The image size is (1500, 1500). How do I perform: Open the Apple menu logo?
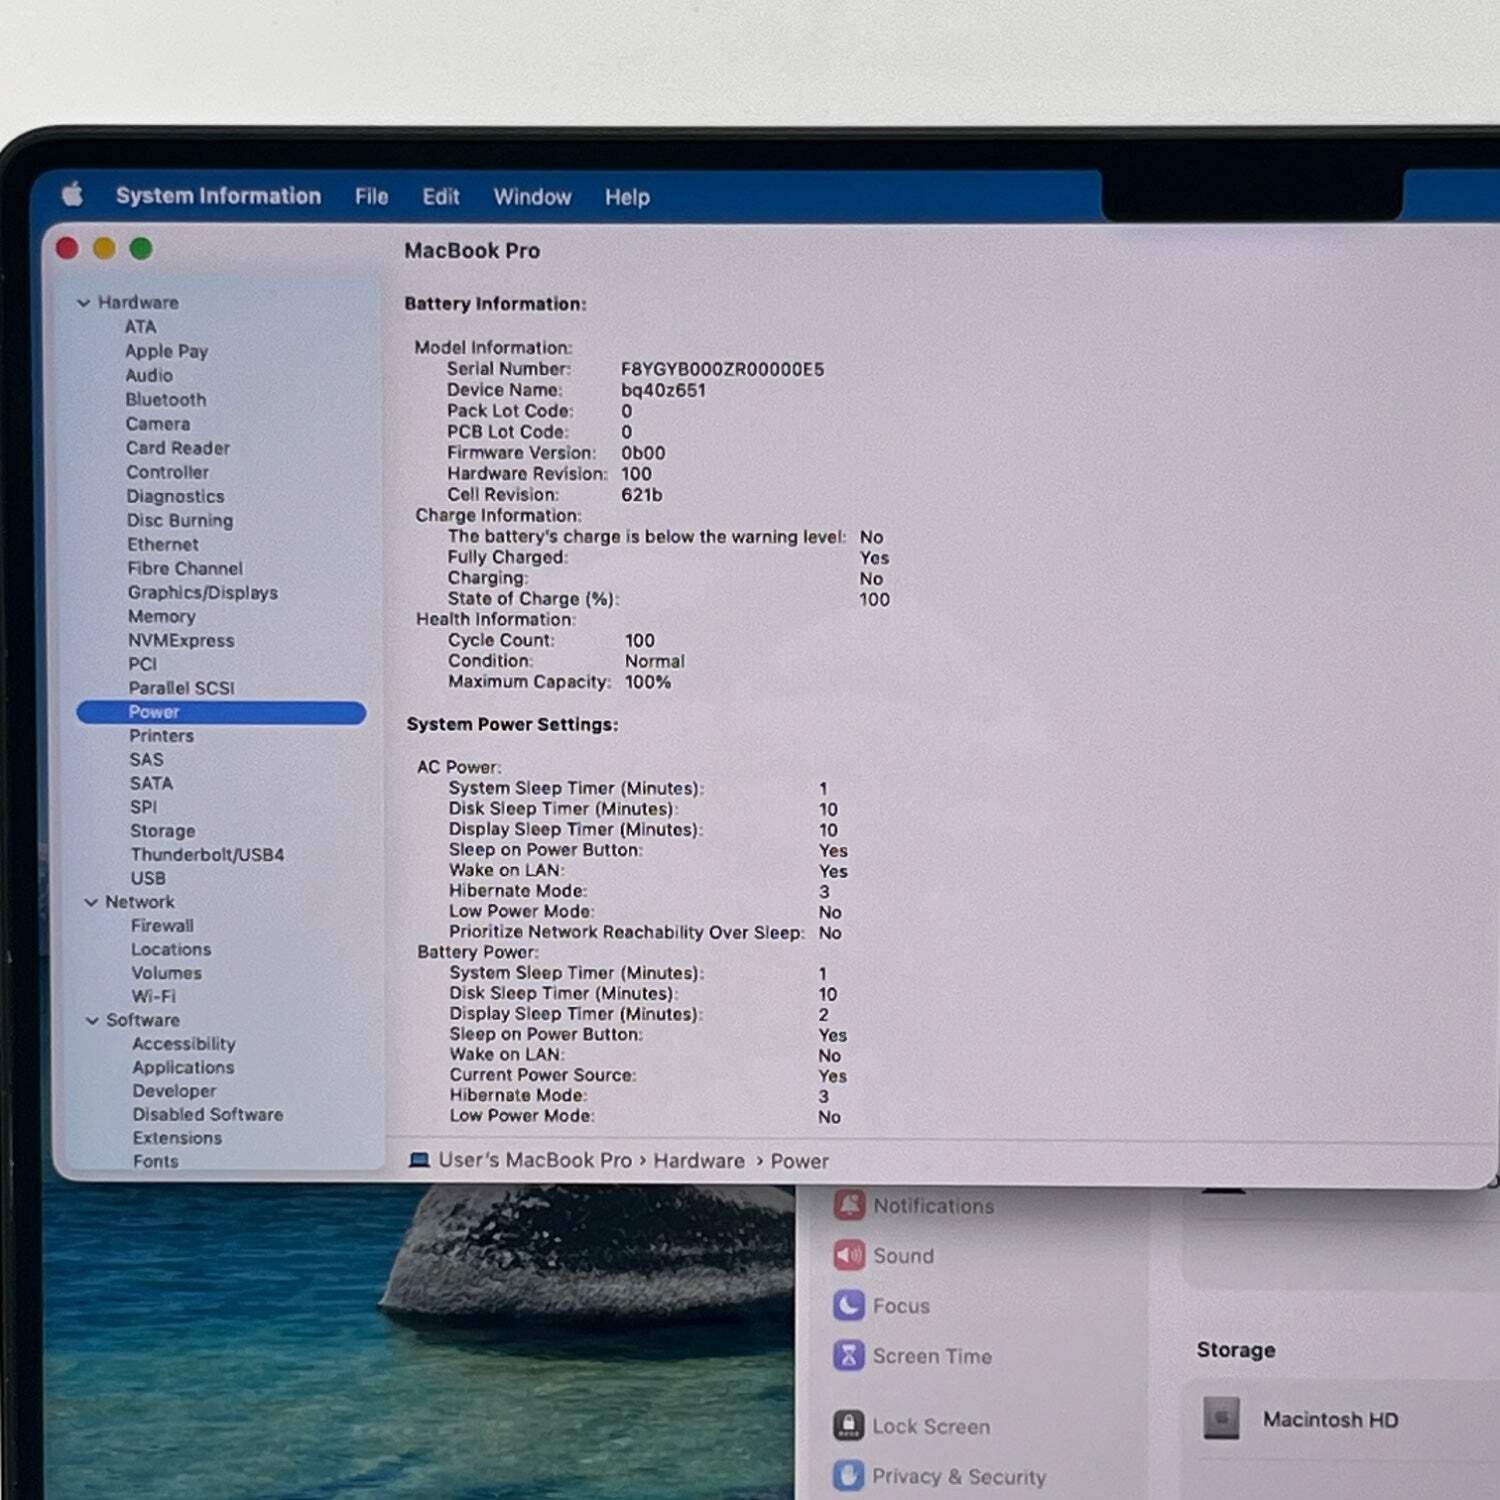tap(72, 194)
